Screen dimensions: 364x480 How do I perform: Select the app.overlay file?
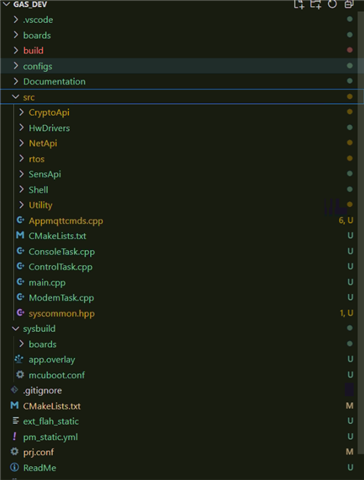pos(52,360)
